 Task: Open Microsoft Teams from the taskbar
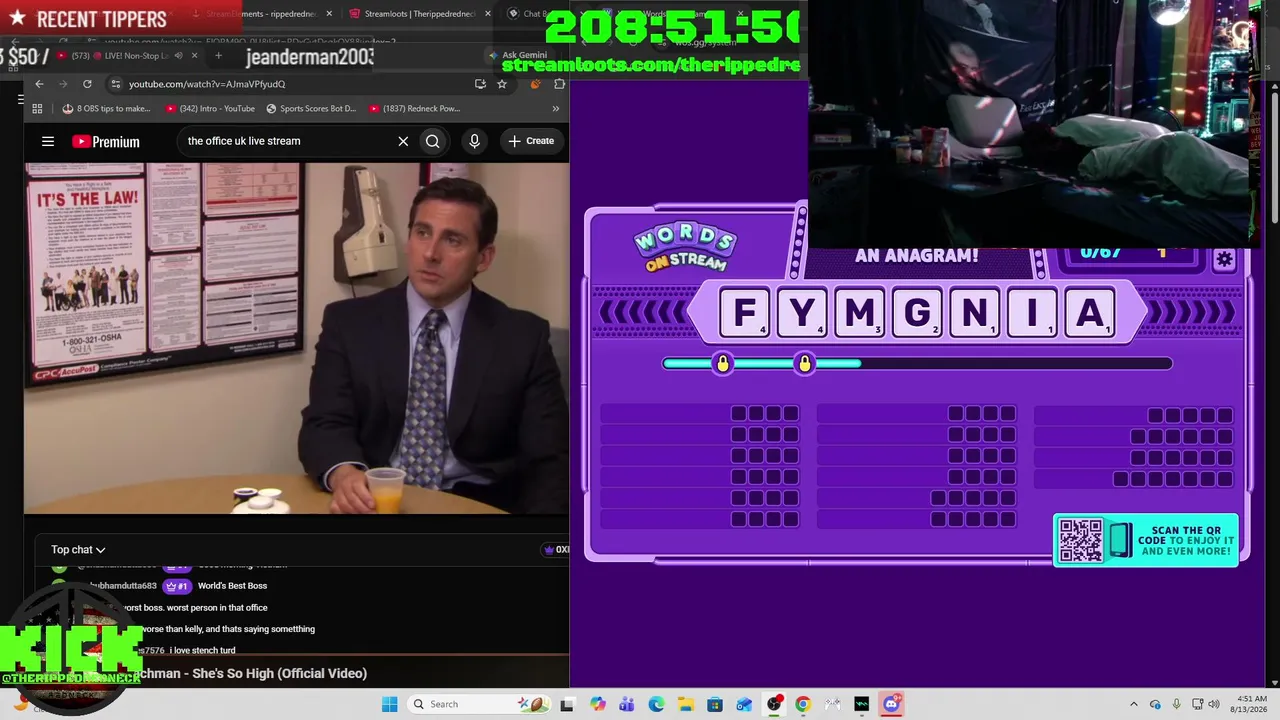coord(627,704)
